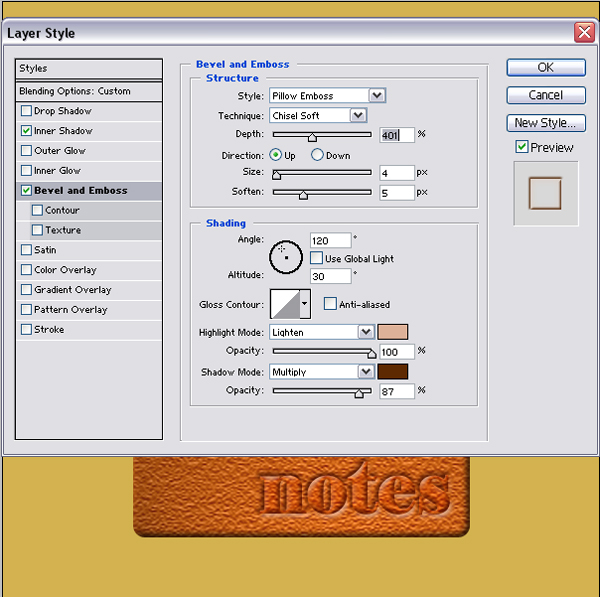
Task: Open the Style dropdown showing Pillow Emboss
Action: coord(328,95)
